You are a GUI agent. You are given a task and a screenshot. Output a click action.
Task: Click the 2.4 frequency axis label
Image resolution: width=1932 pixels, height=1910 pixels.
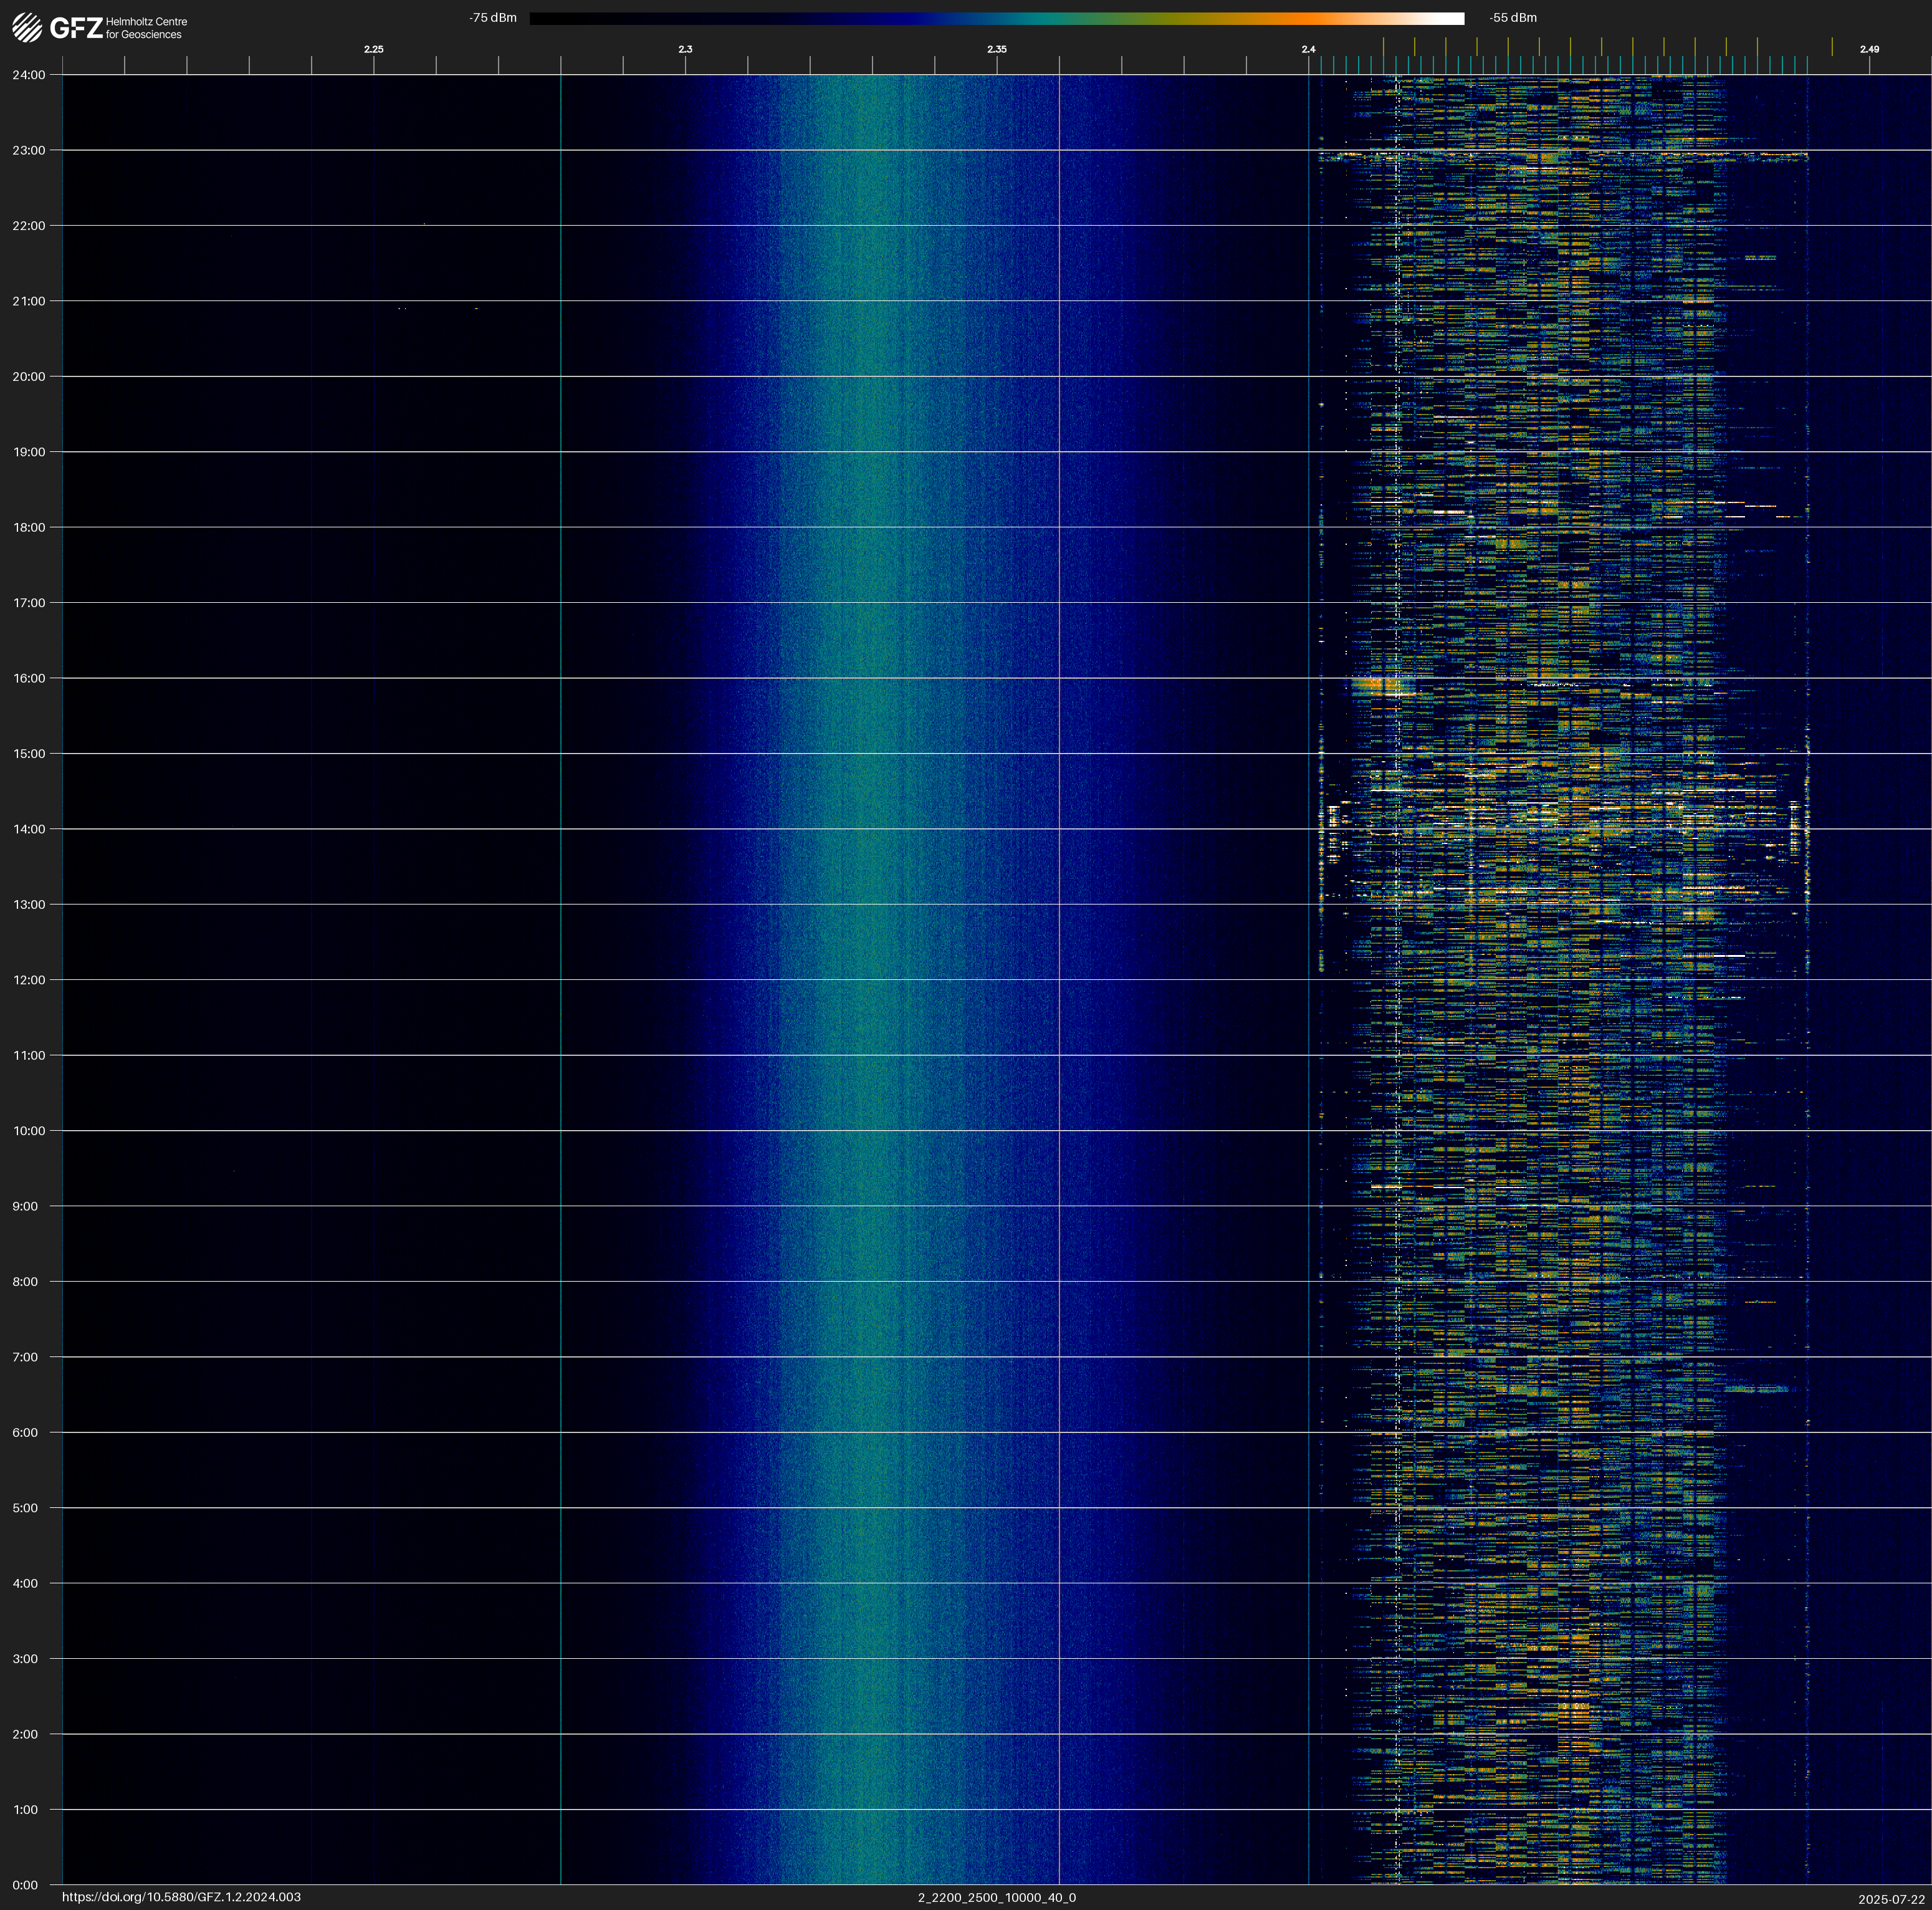(x=1308, y=49)
